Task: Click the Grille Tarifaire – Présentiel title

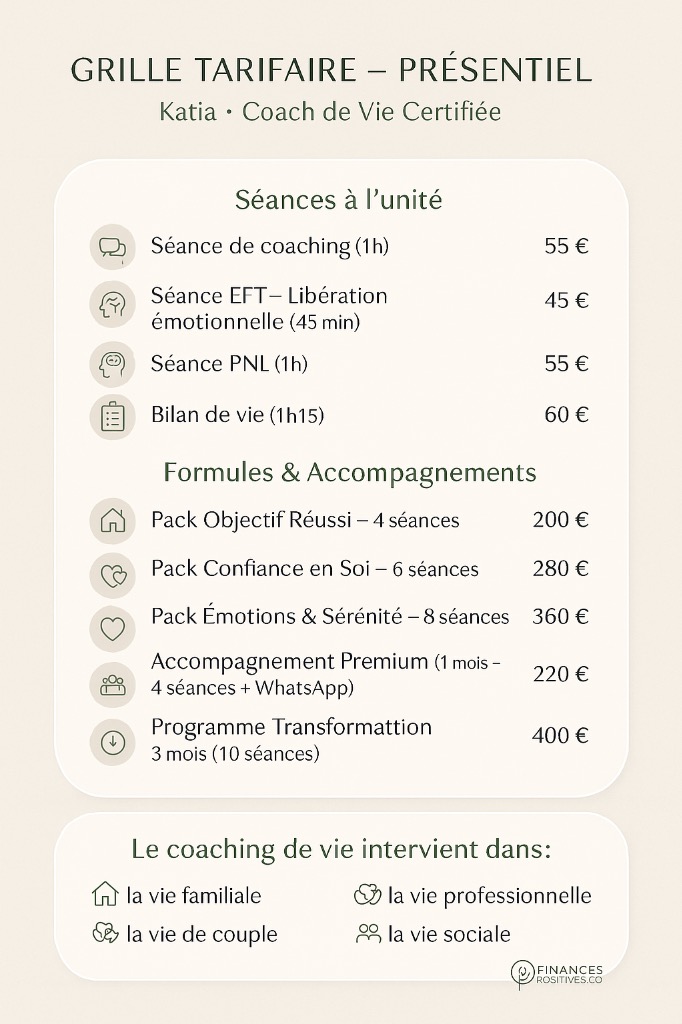Action: 332,70
